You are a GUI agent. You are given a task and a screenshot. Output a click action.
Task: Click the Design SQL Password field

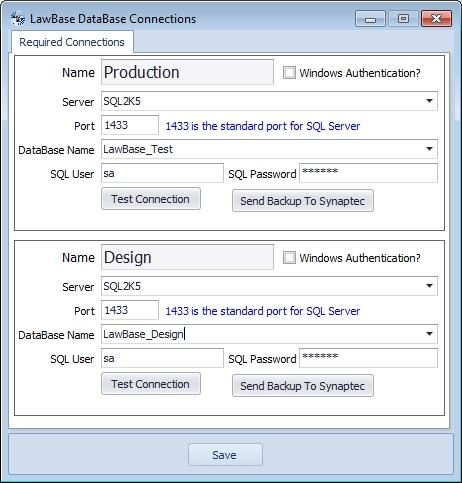[x=368, y=358]
